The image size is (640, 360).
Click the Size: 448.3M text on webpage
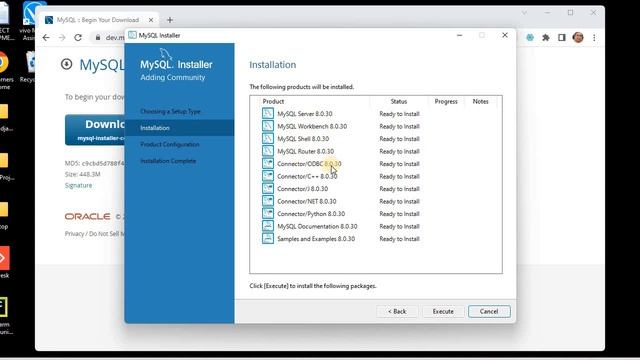pos(82,174)
